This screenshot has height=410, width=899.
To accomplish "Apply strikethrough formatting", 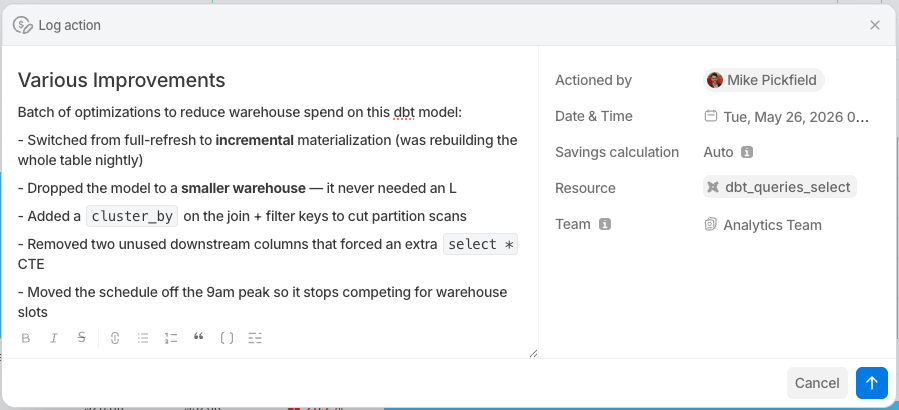I will [81, 338].
